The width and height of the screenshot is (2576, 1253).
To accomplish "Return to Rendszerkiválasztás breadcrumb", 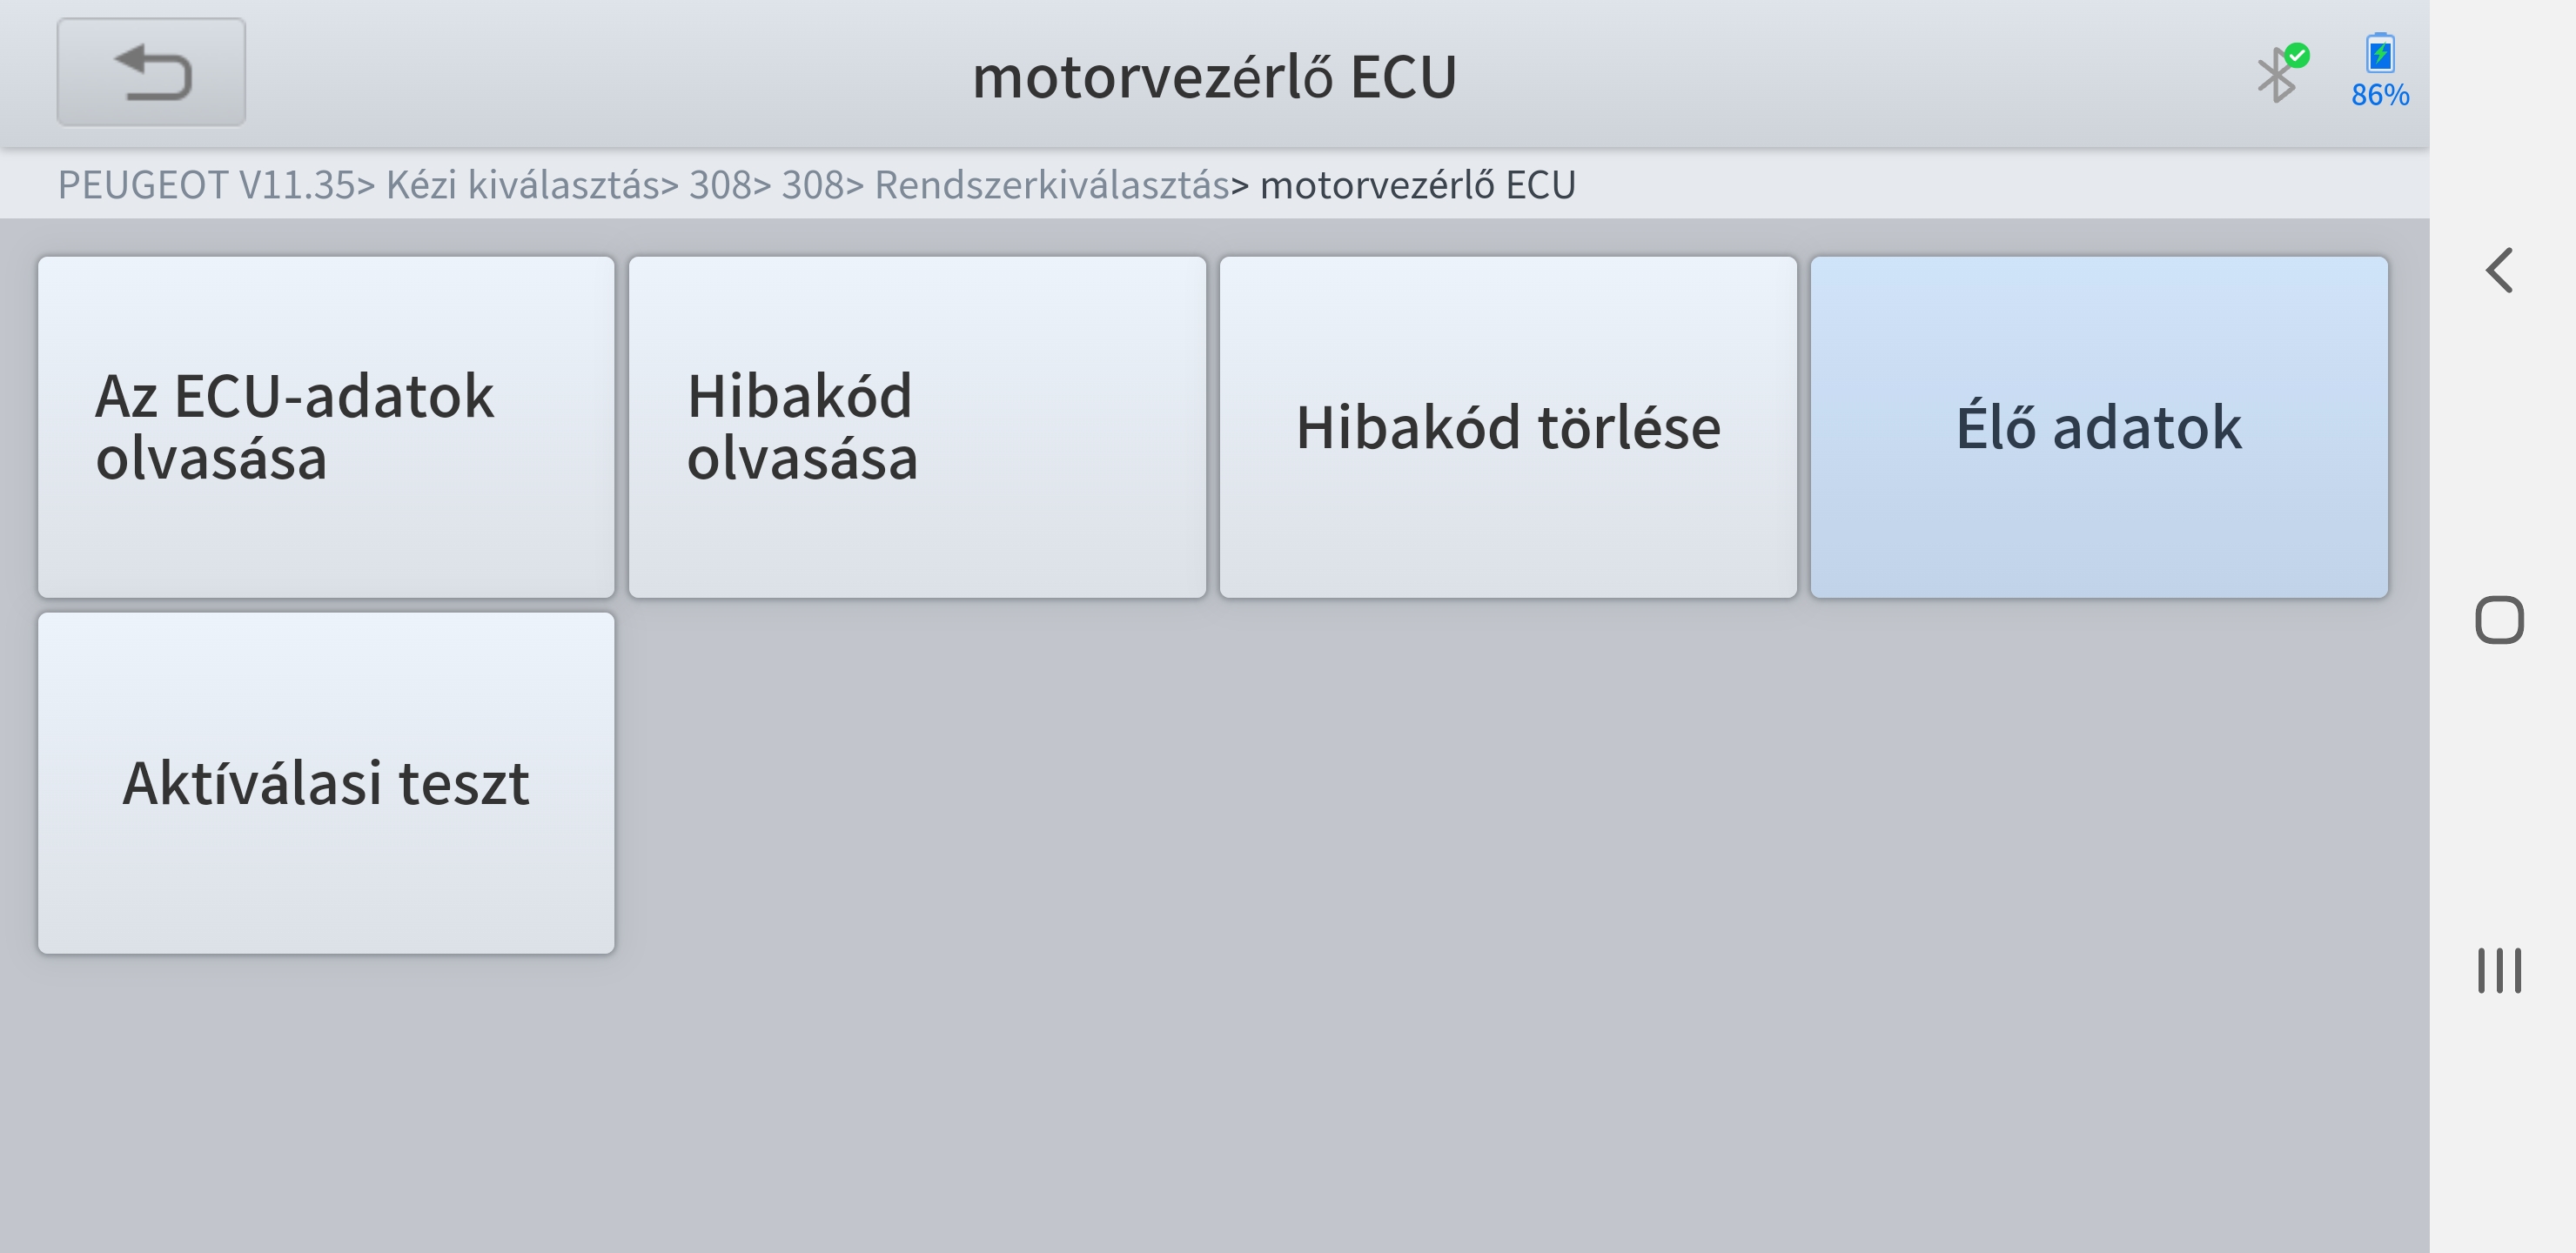I will [1052, 185].
